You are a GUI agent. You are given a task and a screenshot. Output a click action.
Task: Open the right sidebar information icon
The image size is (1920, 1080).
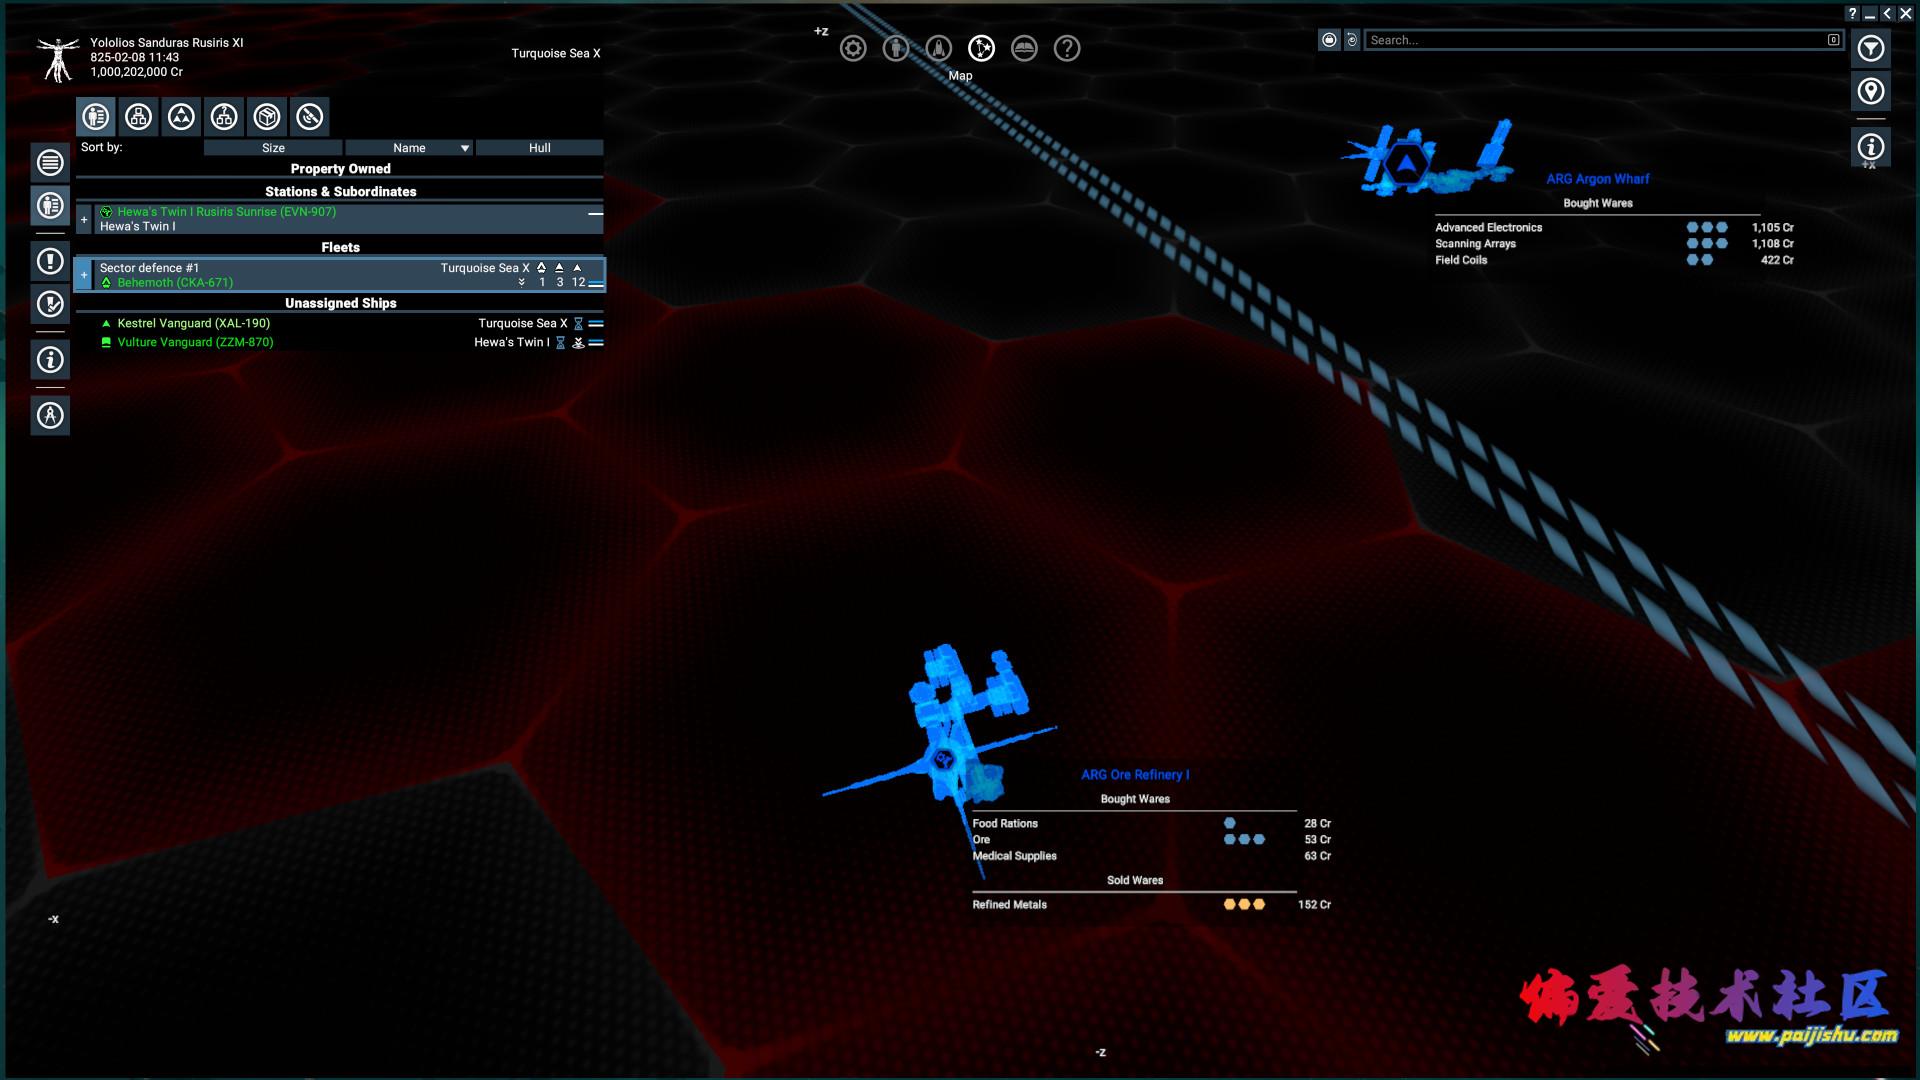1871,147
